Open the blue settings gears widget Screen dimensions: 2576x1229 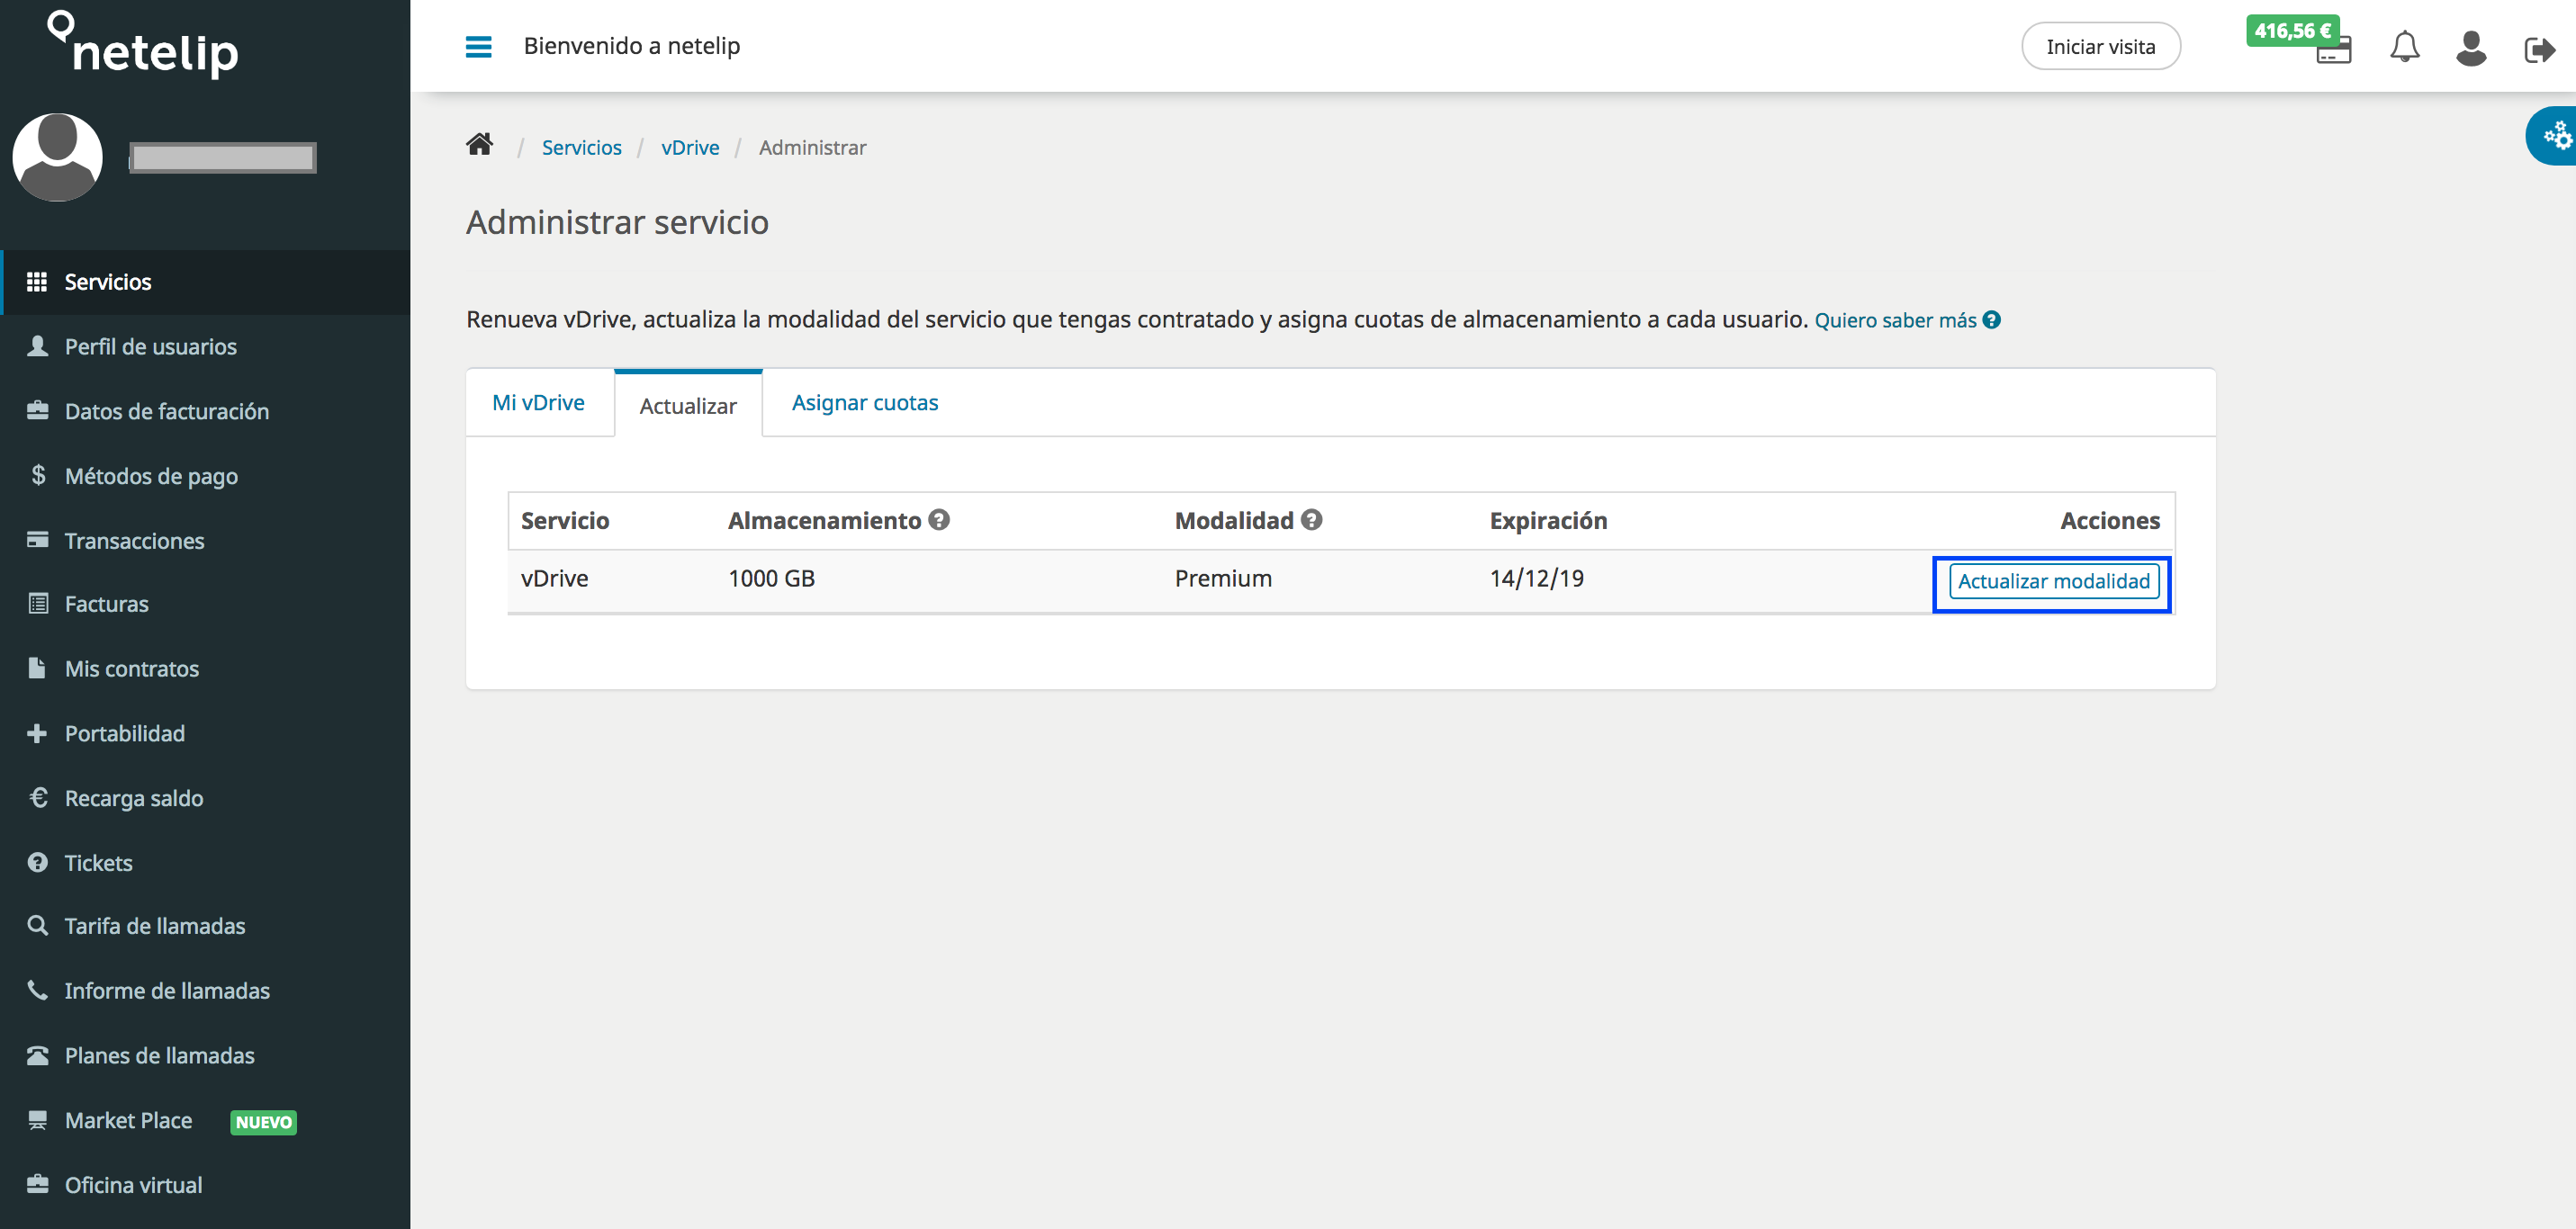pos(2556,135)
